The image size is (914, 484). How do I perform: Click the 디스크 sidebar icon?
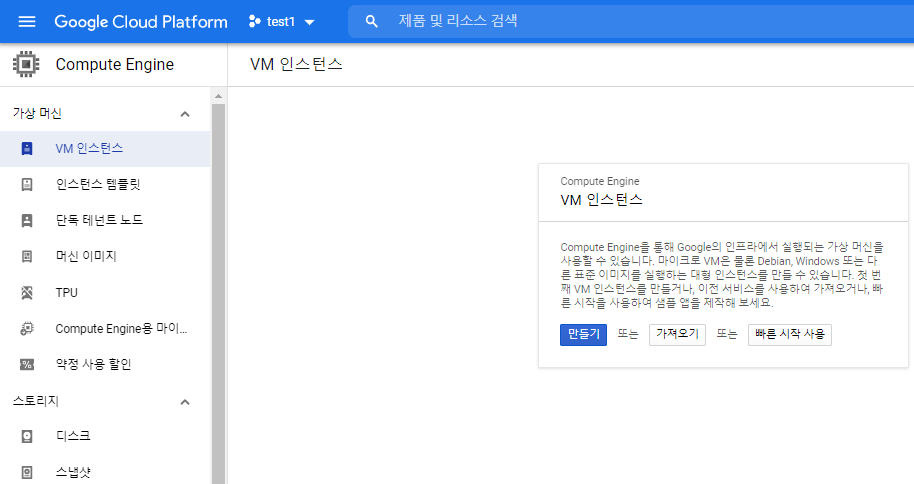(27, 437)
